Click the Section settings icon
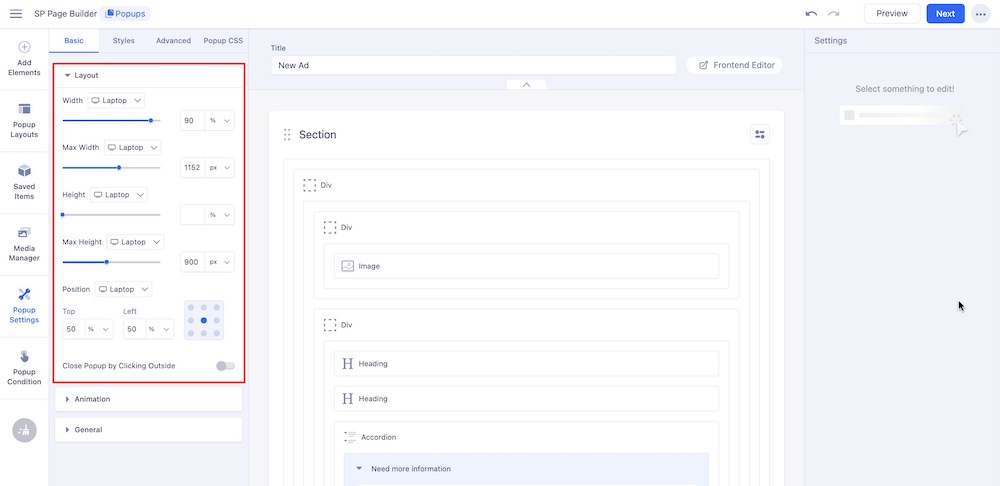 (760, 135)
